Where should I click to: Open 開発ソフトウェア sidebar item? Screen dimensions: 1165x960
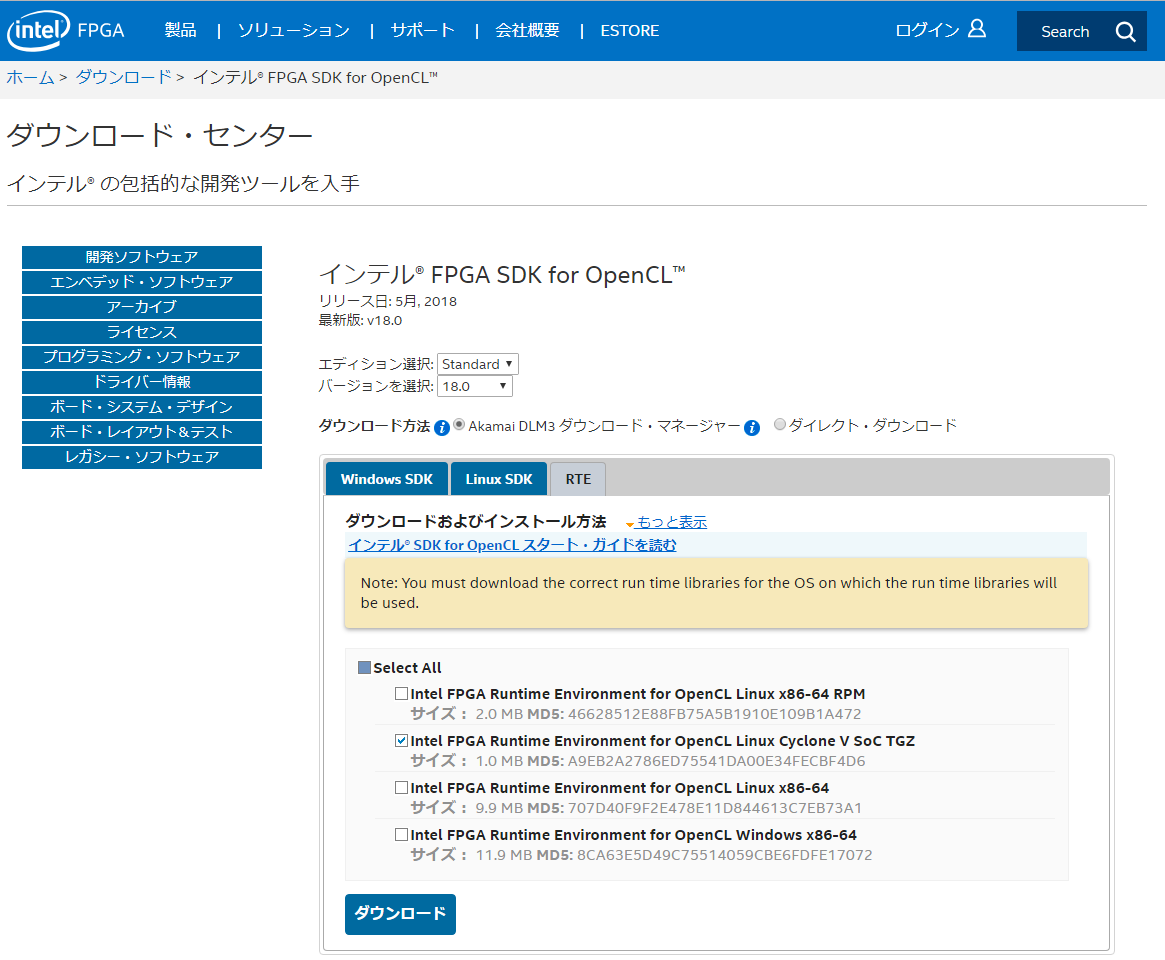[142, 257]
